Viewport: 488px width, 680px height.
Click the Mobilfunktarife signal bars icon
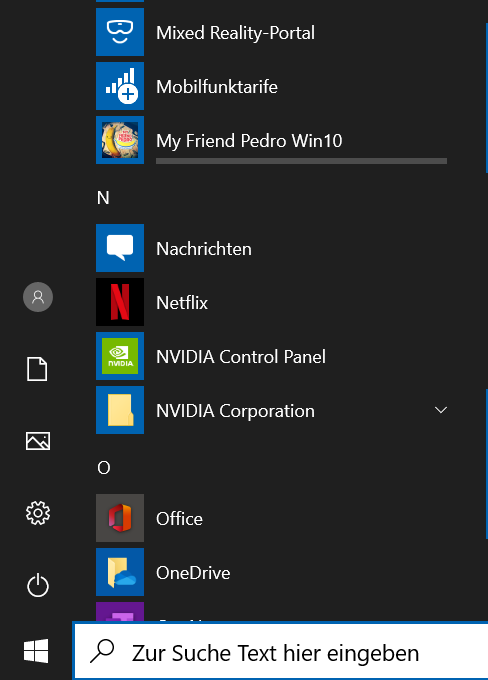(x=120, y=86)
